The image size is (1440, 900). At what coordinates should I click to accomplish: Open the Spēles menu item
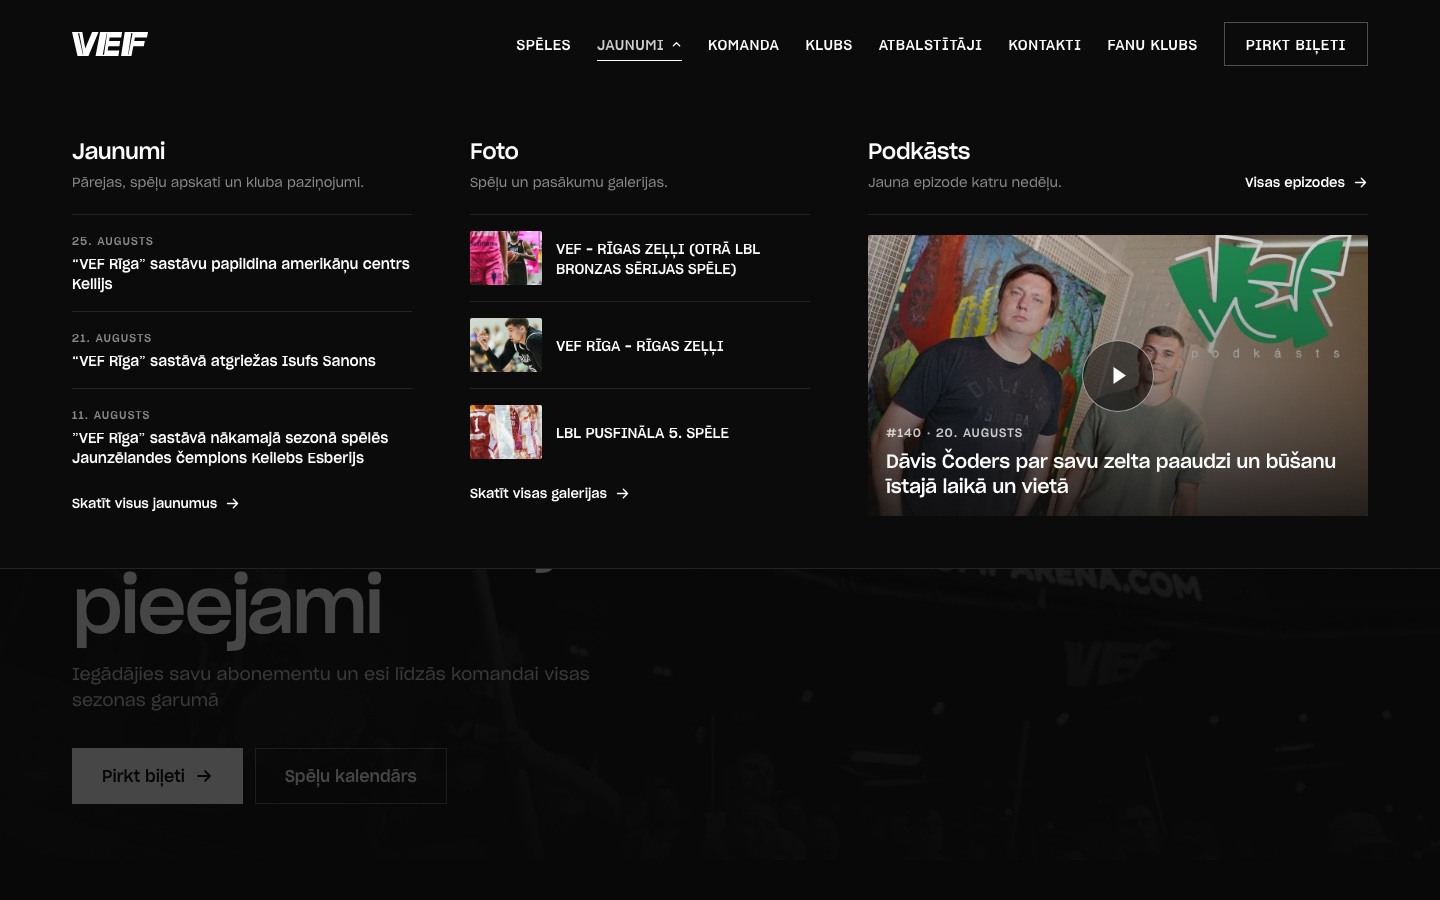pyautogui.click(x=543, y=45)
